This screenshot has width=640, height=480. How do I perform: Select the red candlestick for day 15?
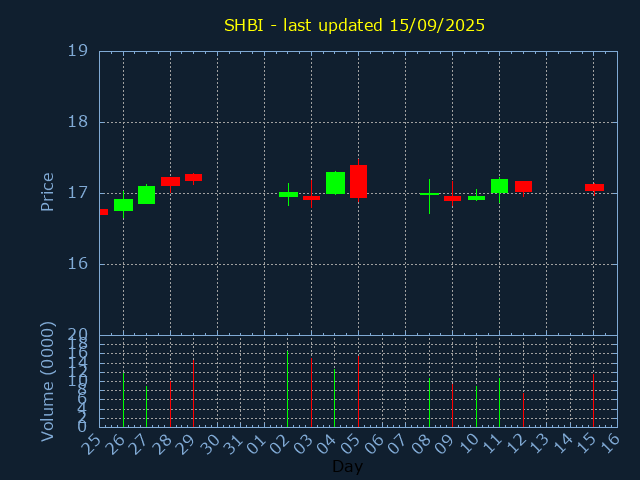pos(594,187)
